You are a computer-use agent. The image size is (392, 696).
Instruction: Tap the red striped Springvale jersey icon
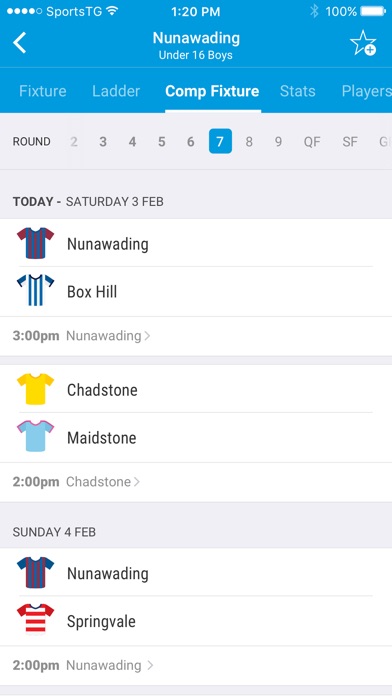coord(36,619)
